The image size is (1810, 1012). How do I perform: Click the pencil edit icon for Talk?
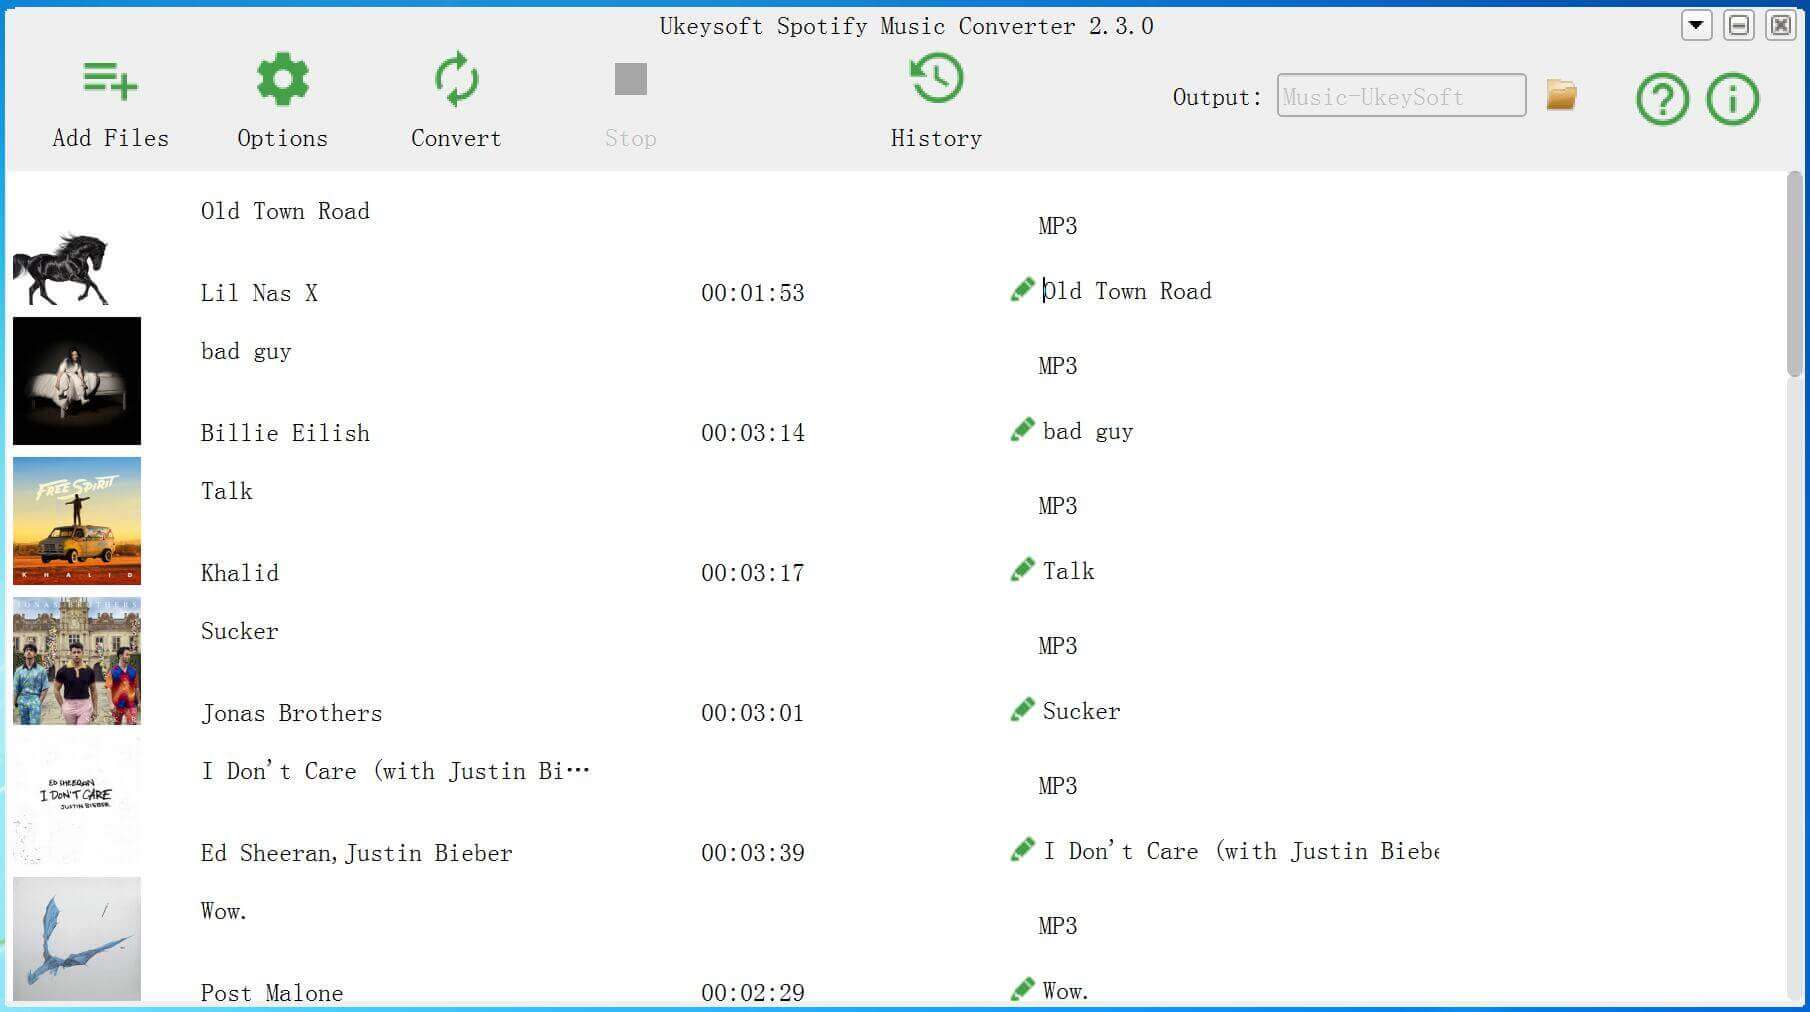(1022, 570)
